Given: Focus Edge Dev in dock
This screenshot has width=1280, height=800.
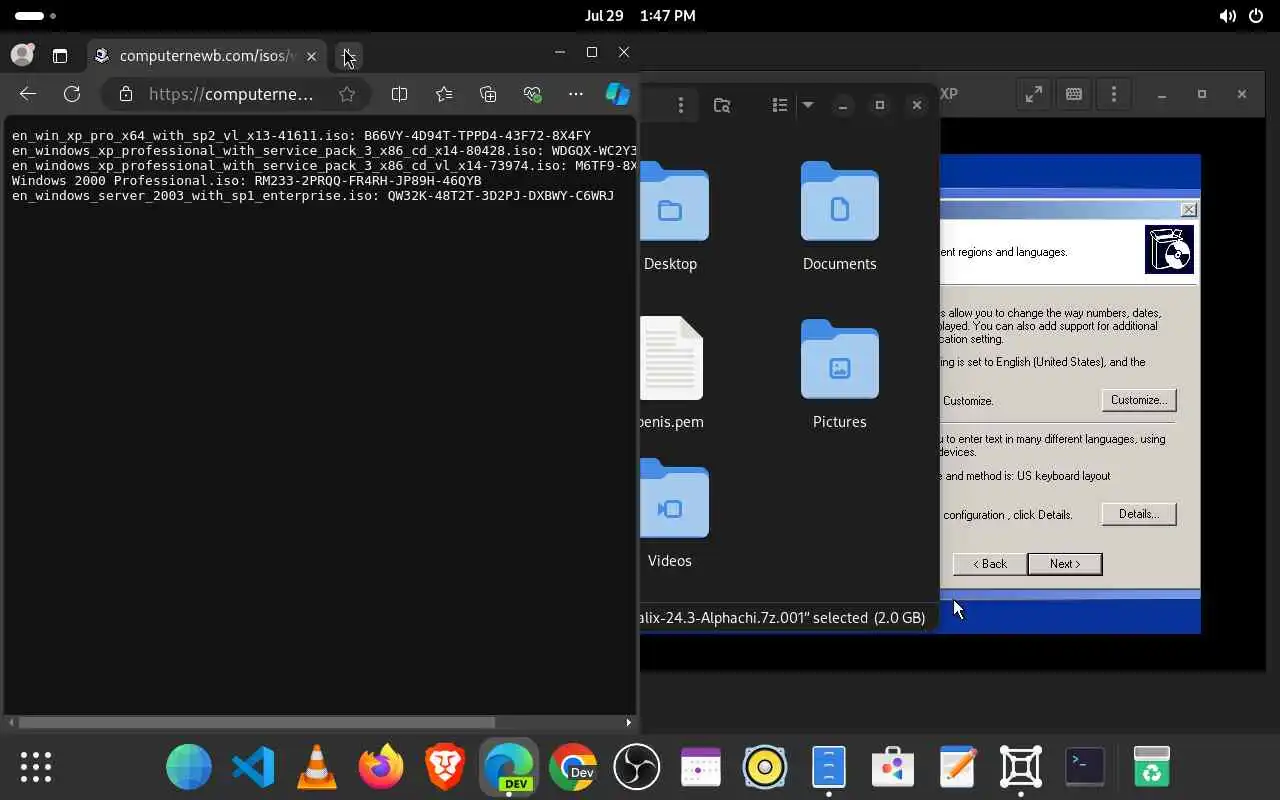Looking at the screenshot, I should [509, 767].
